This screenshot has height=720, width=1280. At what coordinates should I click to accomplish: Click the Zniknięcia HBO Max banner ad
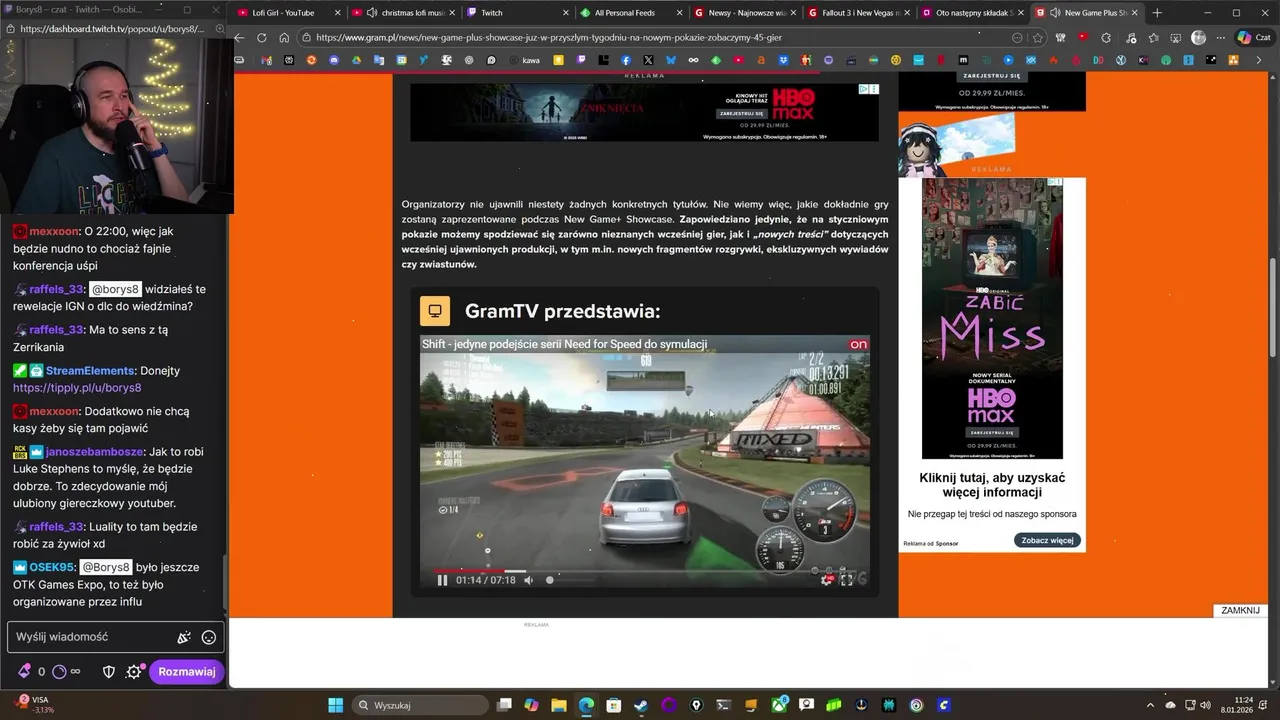(644, 112)
